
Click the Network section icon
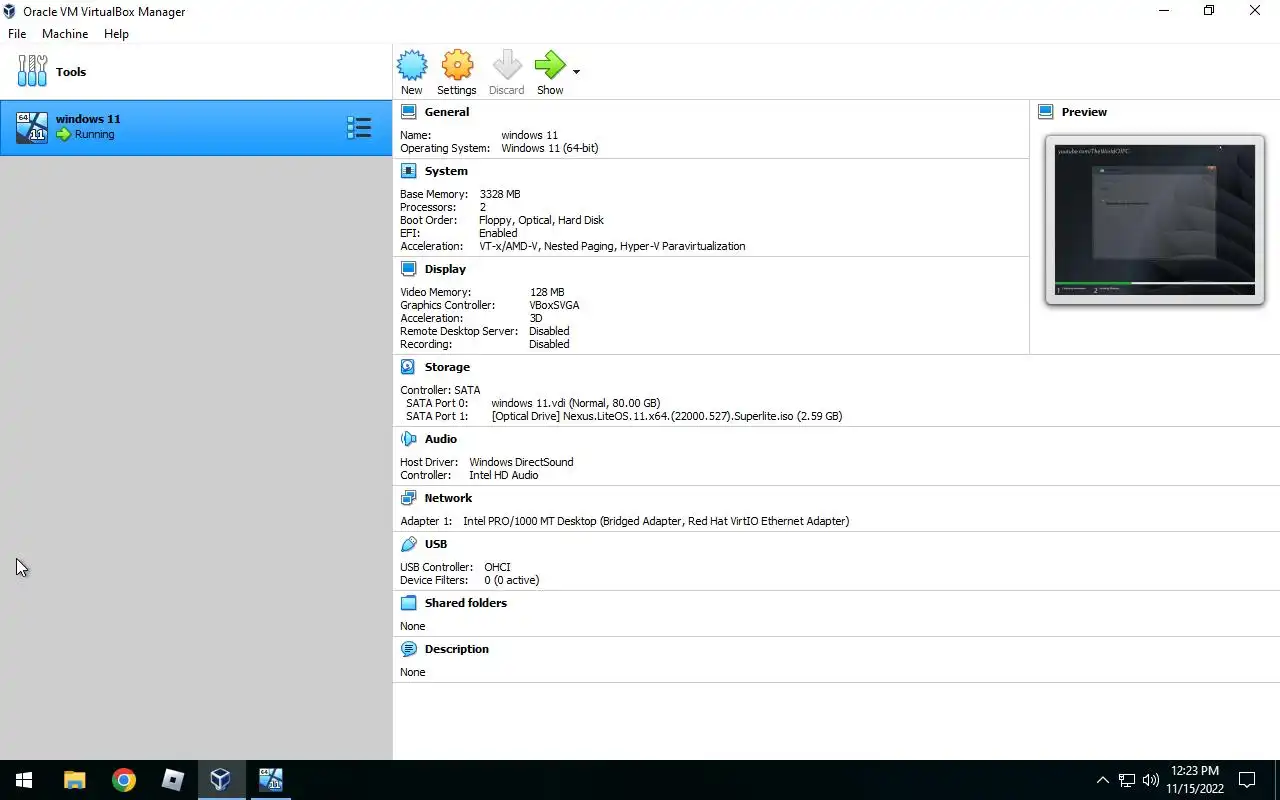tap(408, 498)
